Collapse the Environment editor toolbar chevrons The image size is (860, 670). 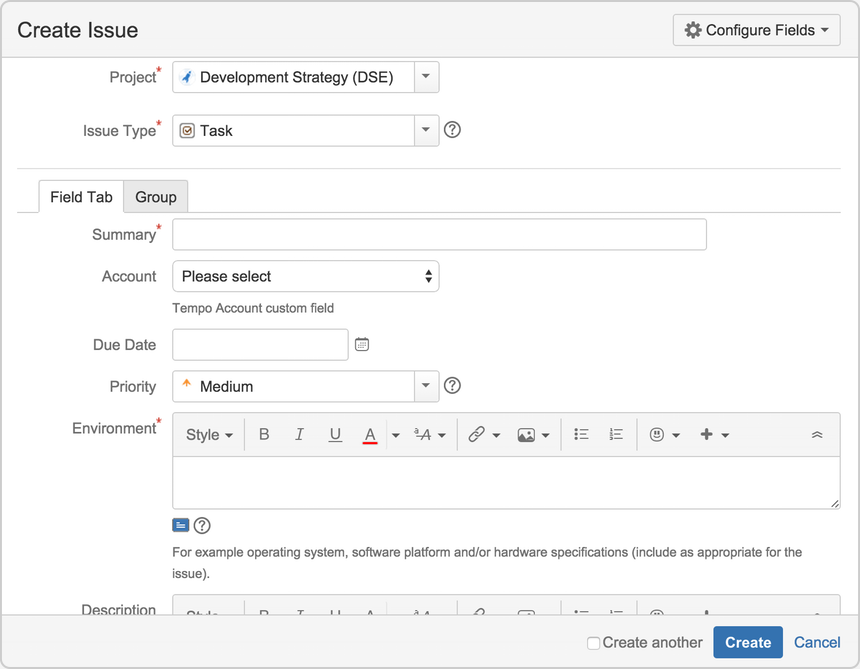817,435
